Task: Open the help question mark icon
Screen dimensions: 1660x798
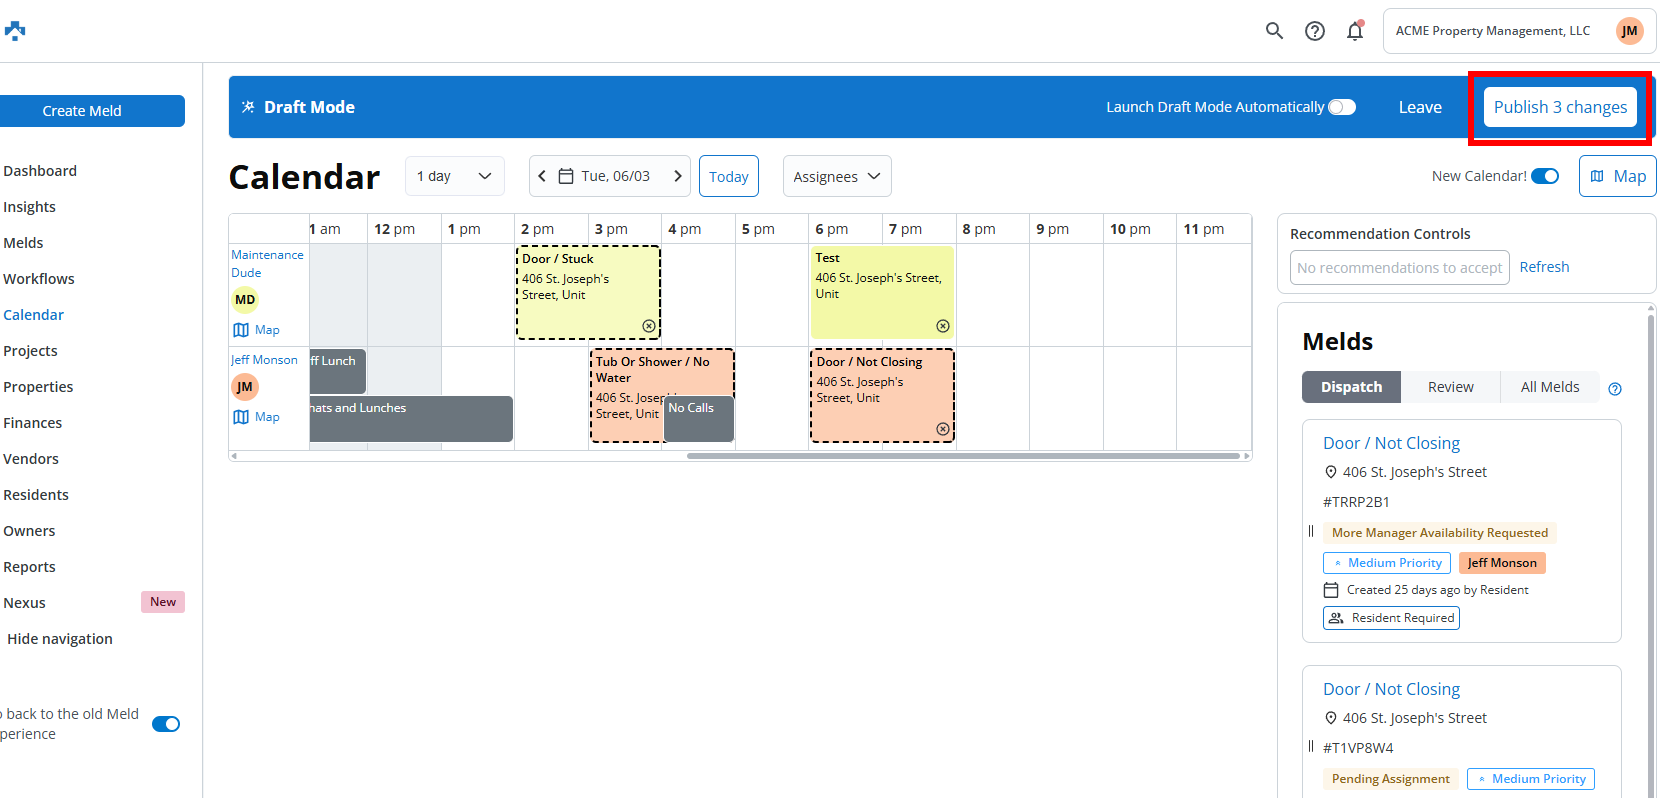Action: tap(1315, 31)
